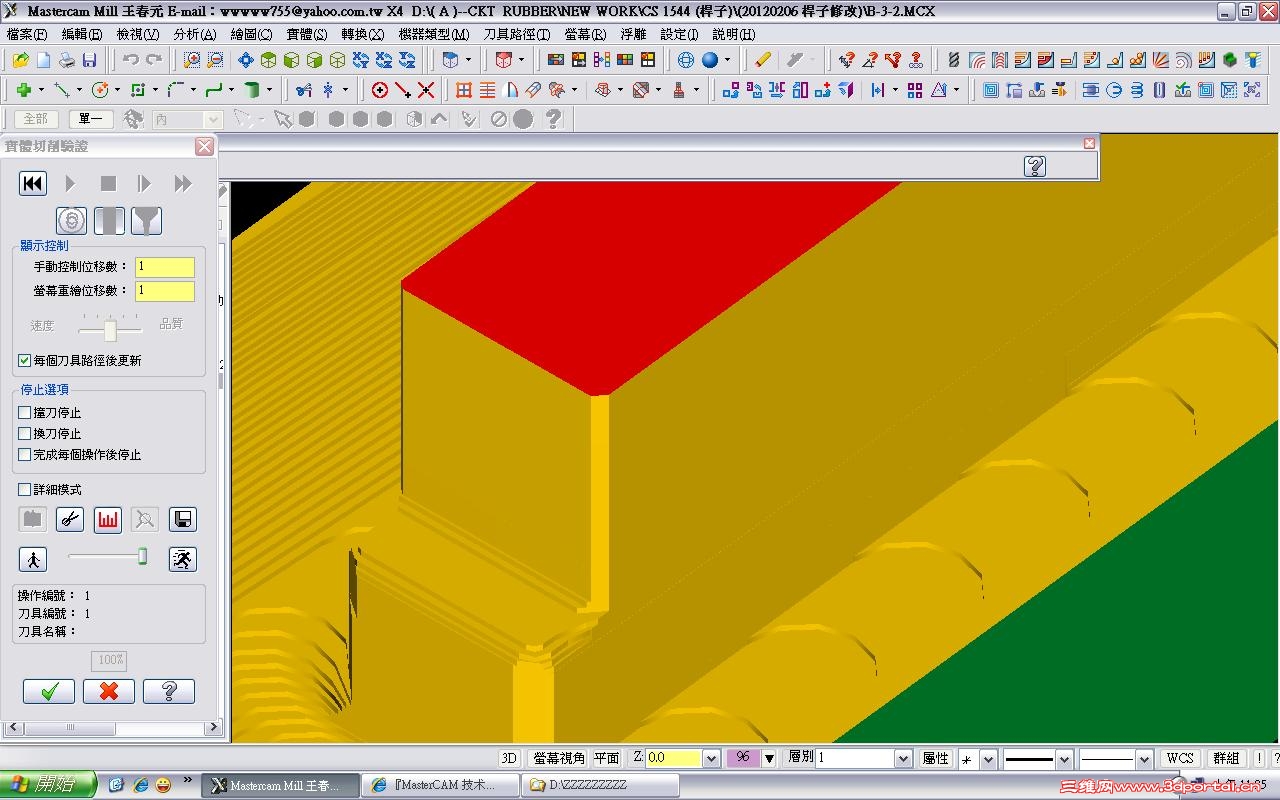
Task: Fast forward the verify simulation
Action: pyautogui.click(x=182, y=183)
